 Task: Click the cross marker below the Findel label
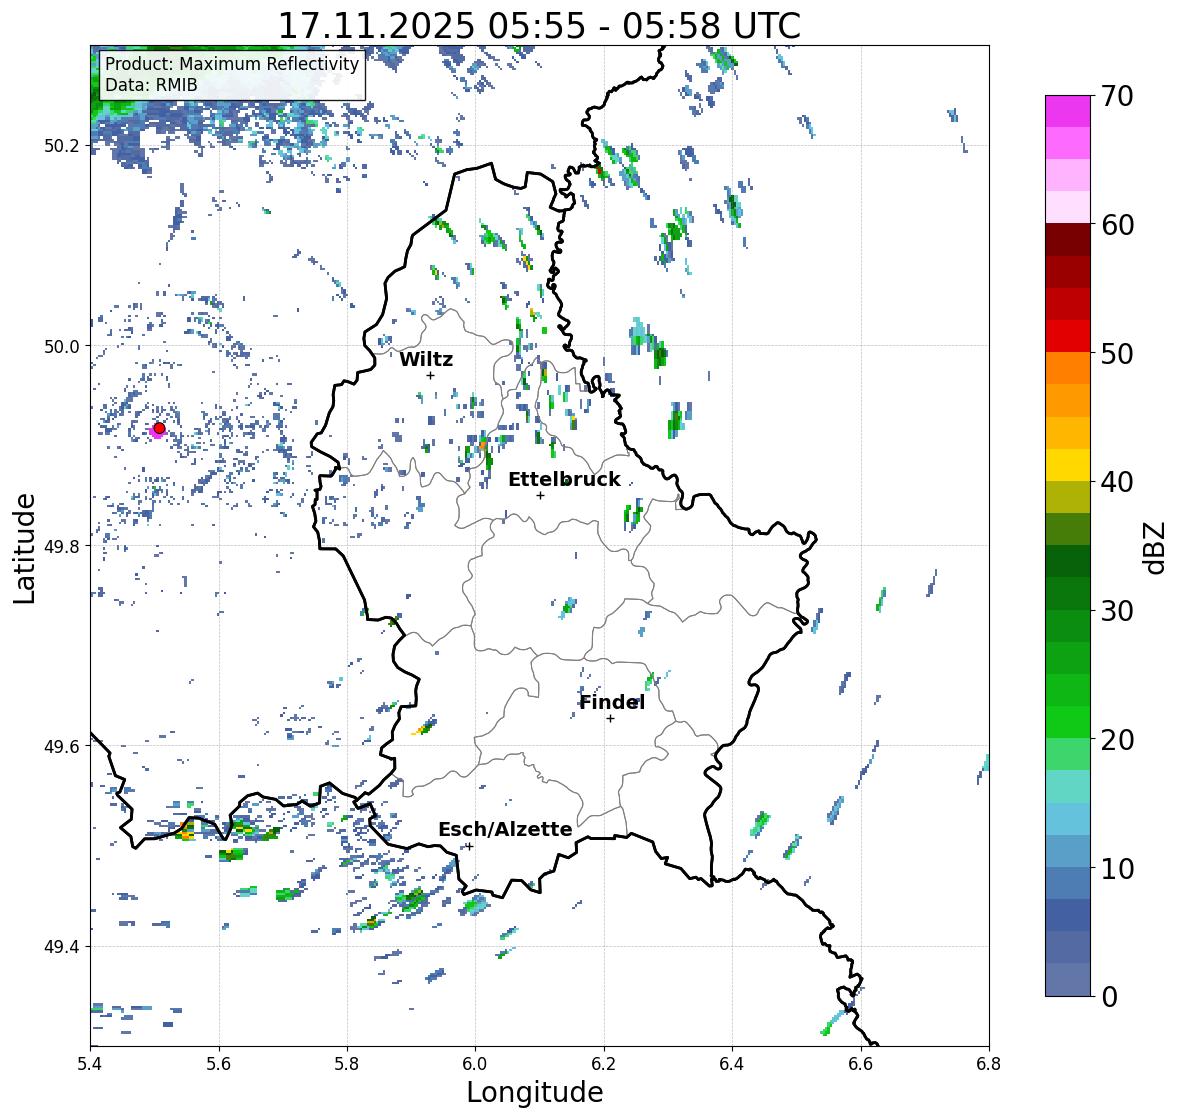tap(611, 719)
